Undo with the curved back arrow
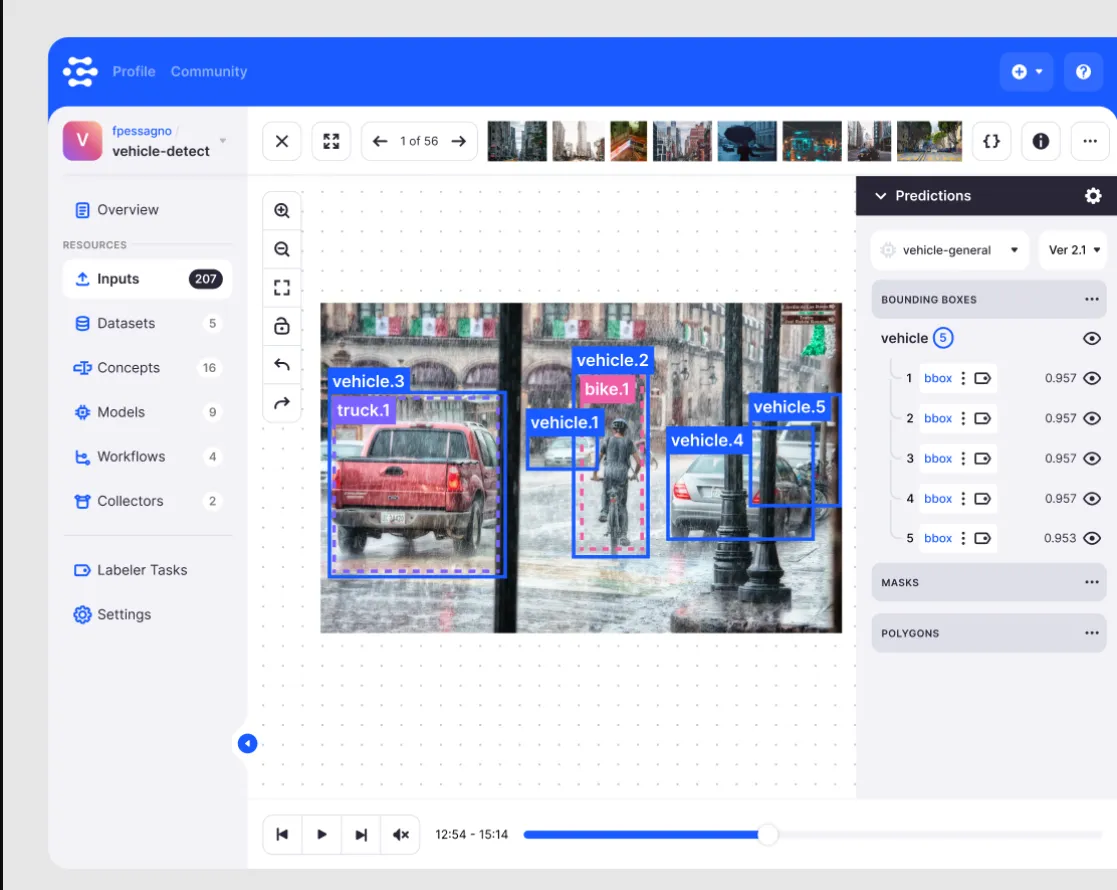 click(281, 365)
